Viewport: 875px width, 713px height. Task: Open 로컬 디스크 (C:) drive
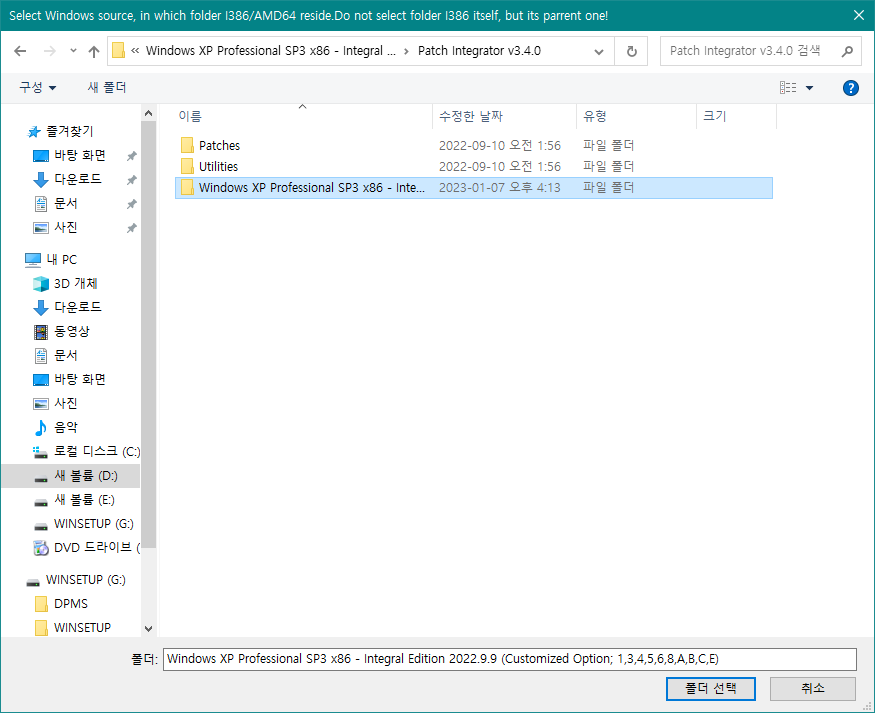[86, 451]
